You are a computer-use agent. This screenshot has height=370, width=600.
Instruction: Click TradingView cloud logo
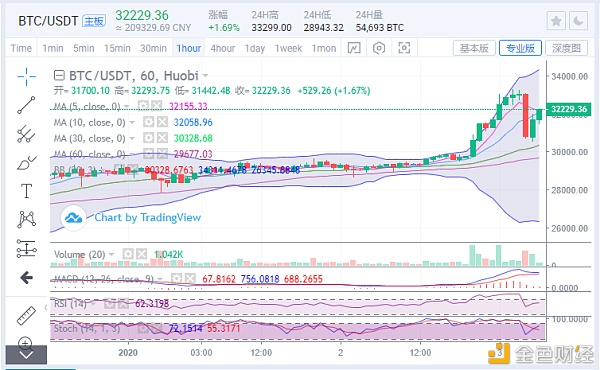tap(73, 218)
